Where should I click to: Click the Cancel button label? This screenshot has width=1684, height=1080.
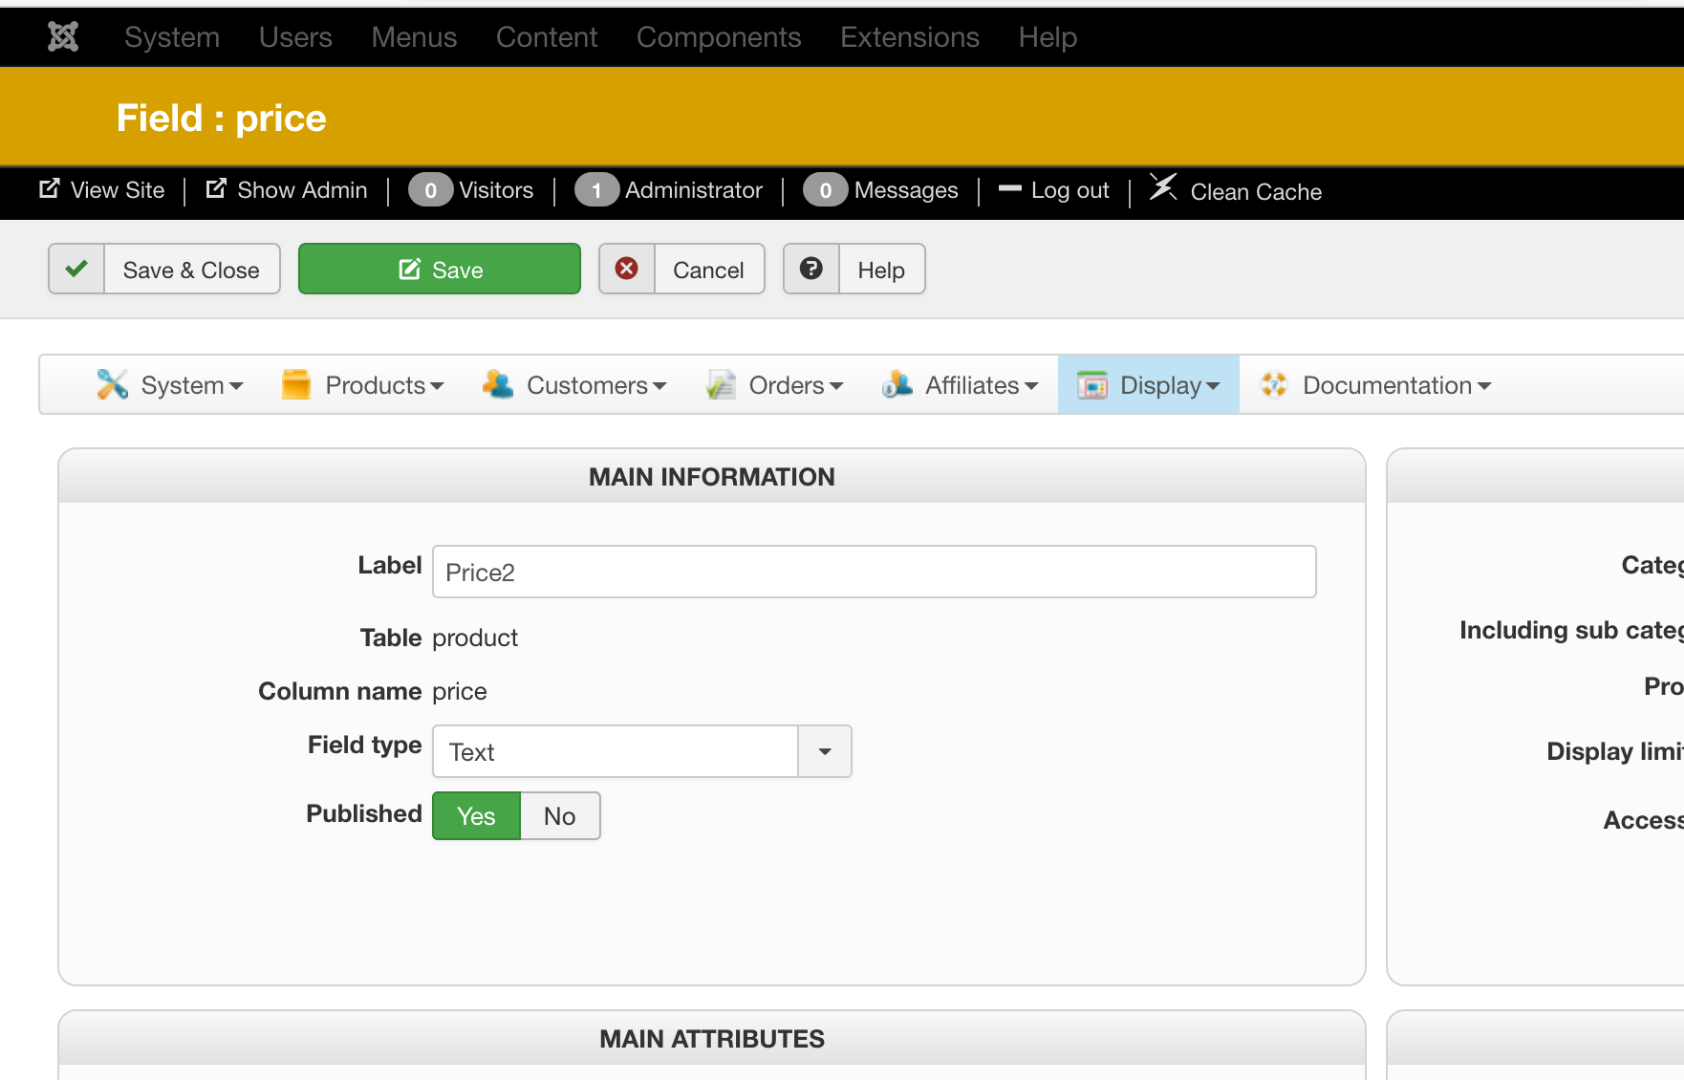coord(708,270)
